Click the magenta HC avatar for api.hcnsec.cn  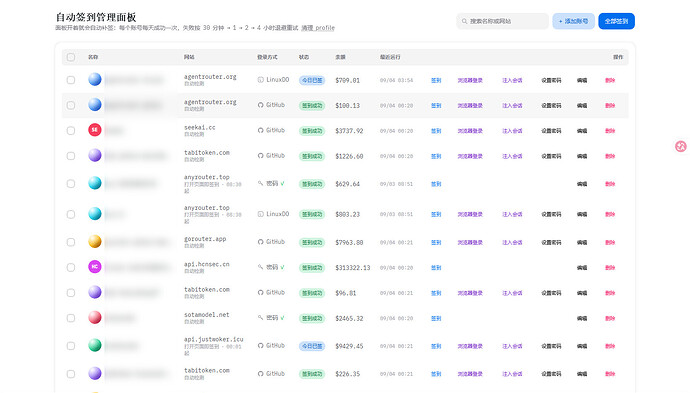[95, 267]
